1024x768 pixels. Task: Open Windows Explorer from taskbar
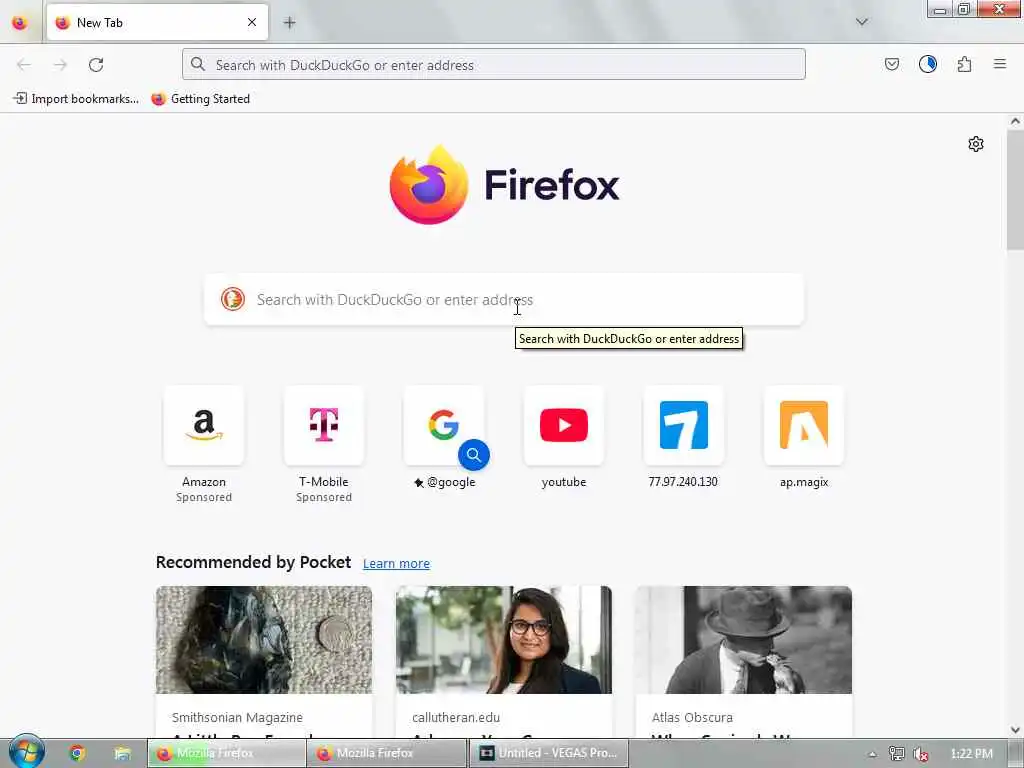click(x=122, y=753)
